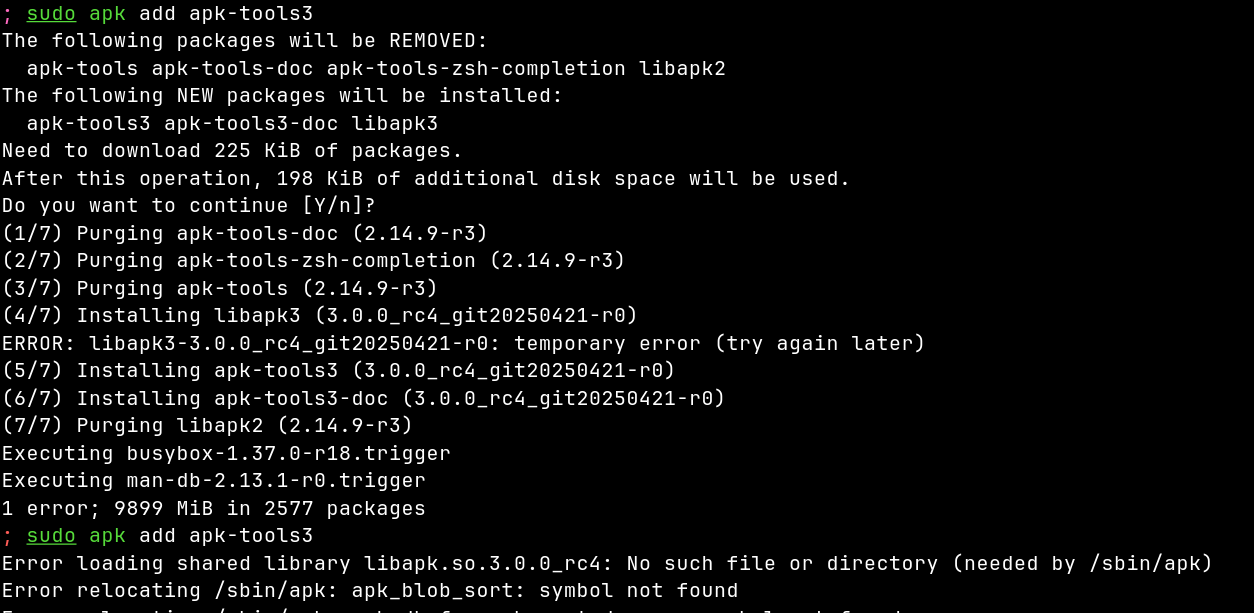This screenshot has width=1254, height=613.
Task: Click the underlined sudo in first command
Action: (51, 14)
